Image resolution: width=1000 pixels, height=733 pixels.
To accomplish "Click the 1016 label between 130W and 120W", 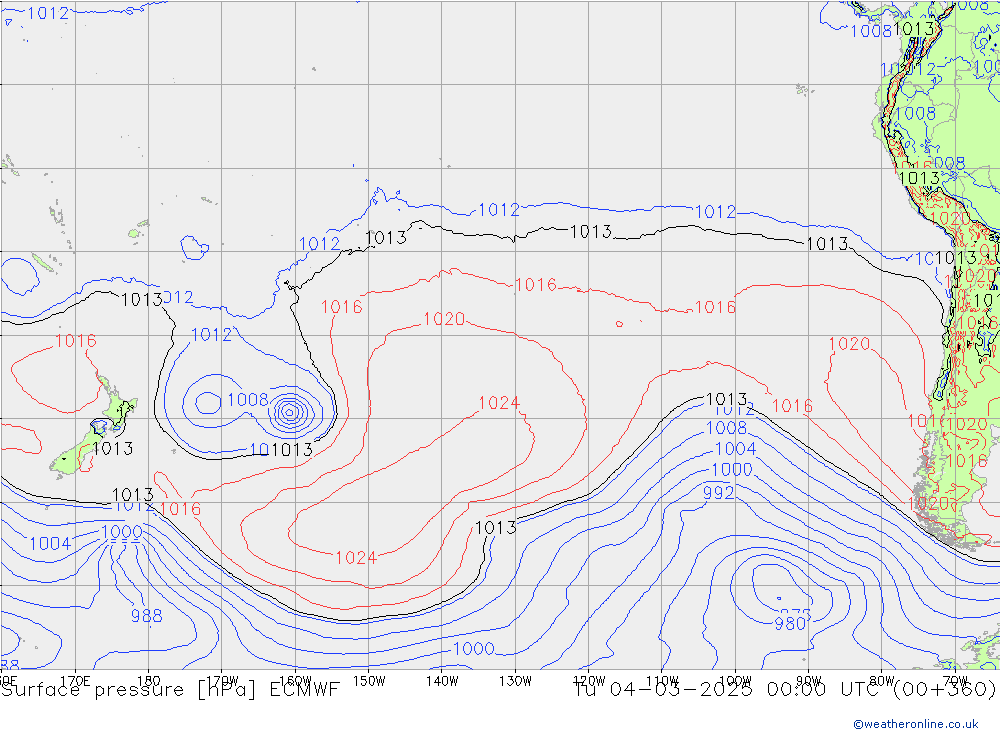I will tap(536, 285).
